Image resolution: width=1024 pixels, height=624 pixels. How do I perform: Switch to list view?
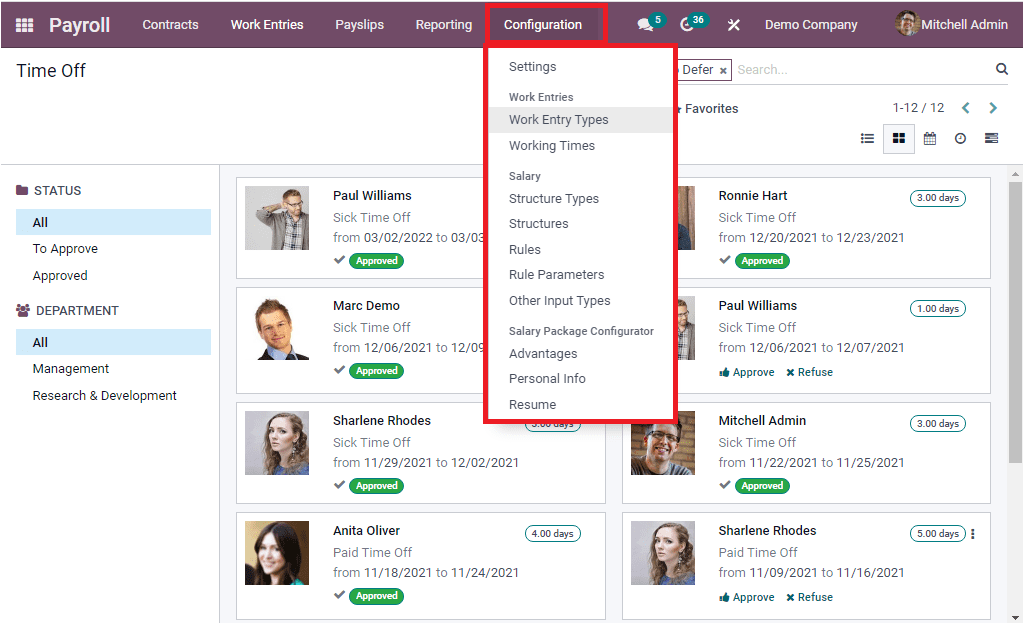click(x=867, y=138)
